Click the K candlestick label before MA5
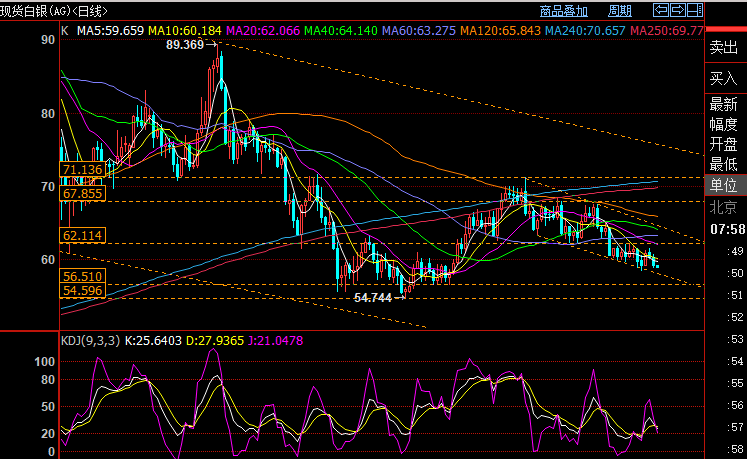The height and width of the screenshot is (459, 747). click(65, 31)
